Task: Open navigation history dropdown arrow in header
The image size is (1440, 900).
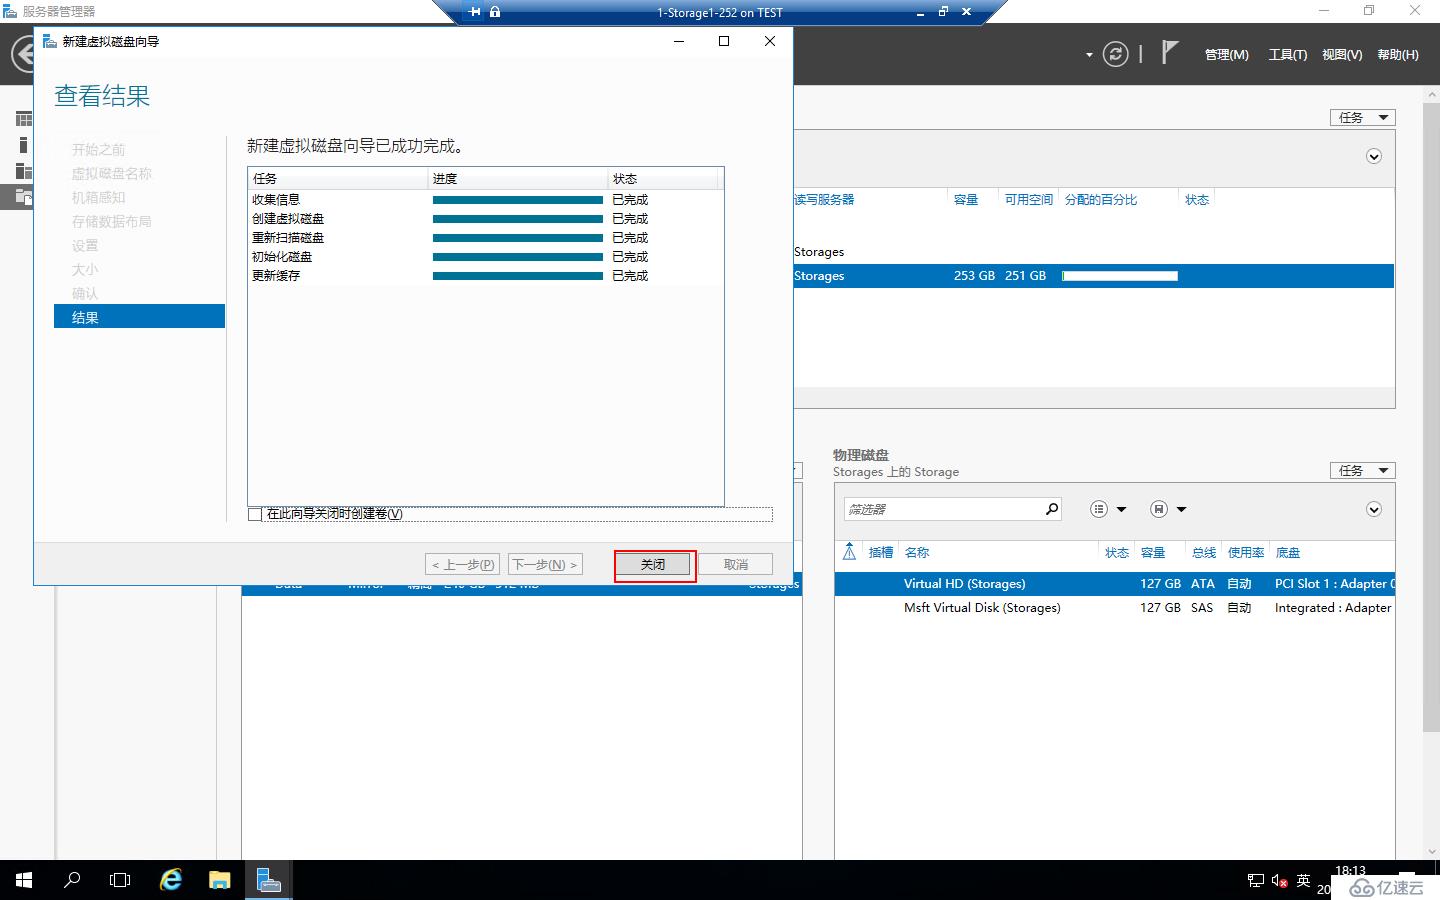Action: (1089, 55)
